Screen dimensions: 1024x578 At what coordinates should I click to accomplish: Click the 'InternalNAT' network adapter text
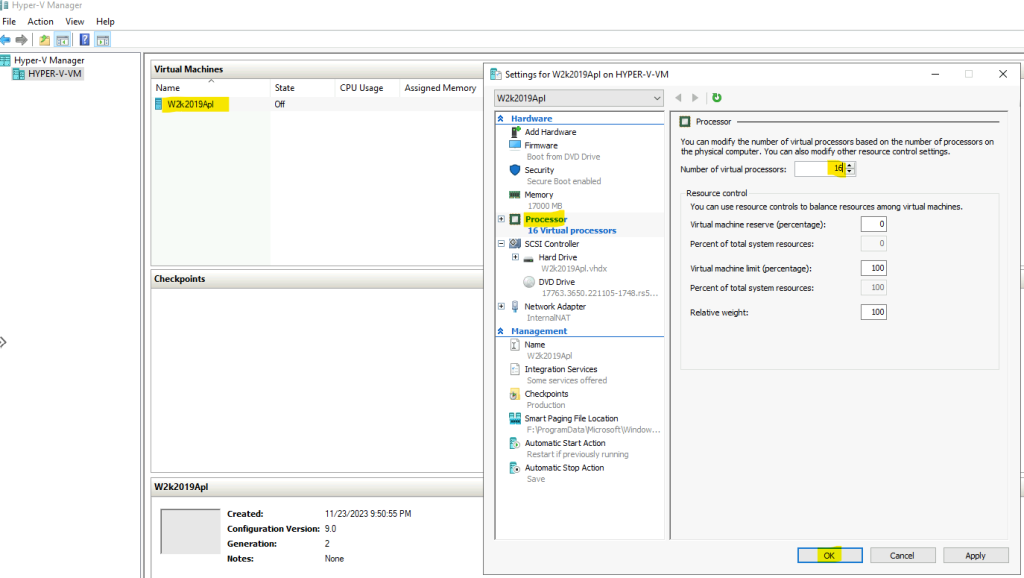click(548, 318)
